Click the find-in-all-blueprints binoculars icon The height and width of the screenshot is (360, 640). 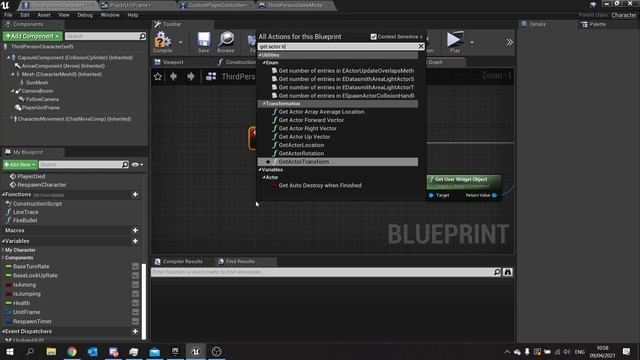coord(507,272)
